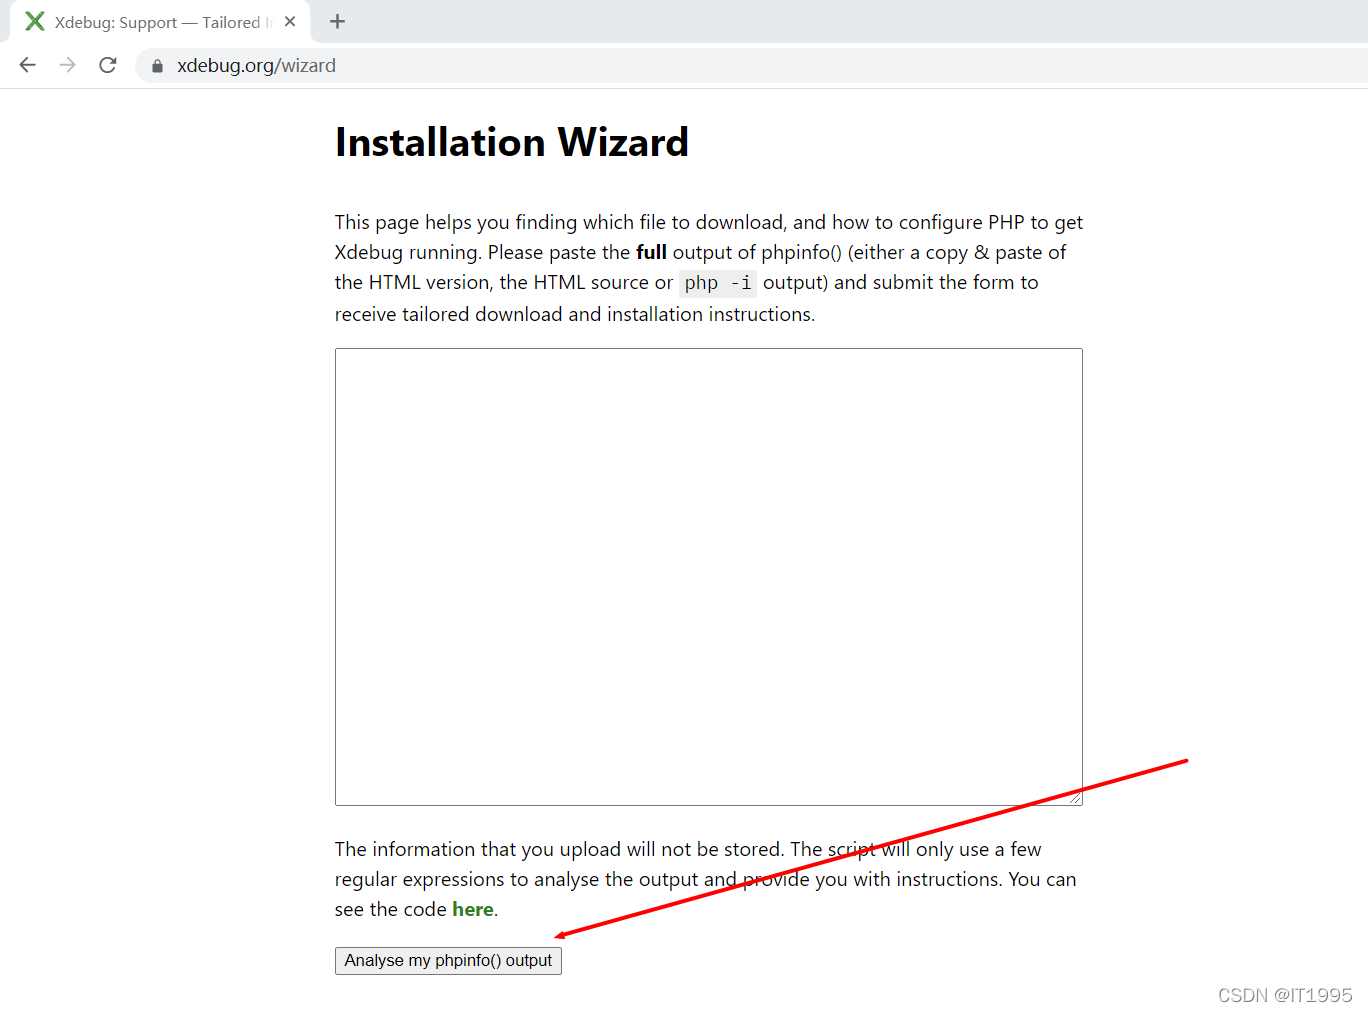Click the Installation Wizard heading

tap(512, 142)
